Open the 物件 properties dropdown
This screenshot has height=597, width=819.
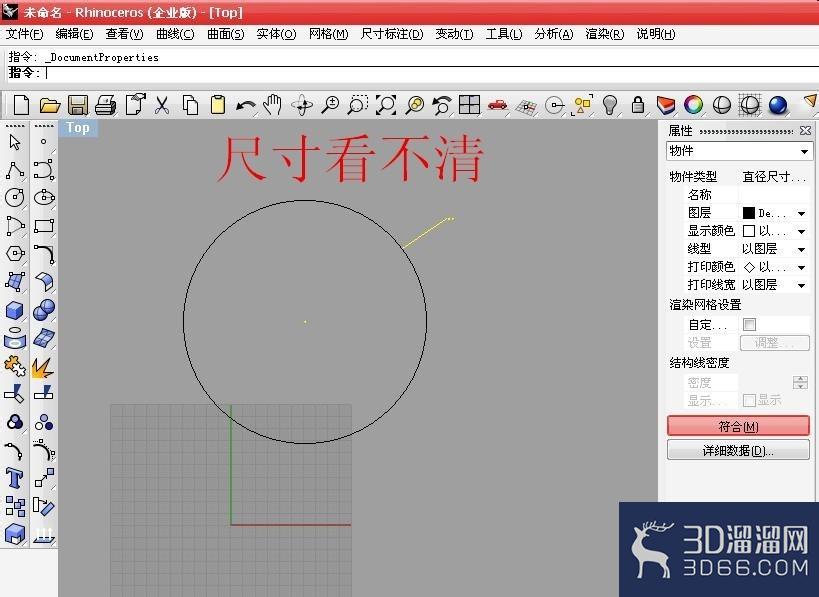click(x=739, y=151)
